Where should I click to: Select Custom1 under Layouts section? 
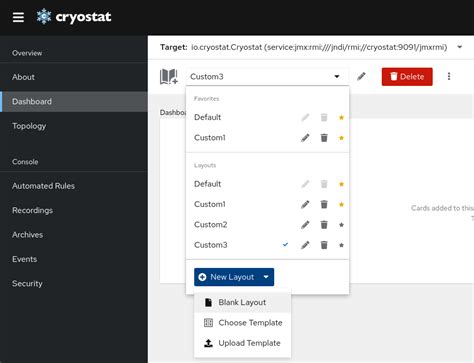[x=210, y=204]
